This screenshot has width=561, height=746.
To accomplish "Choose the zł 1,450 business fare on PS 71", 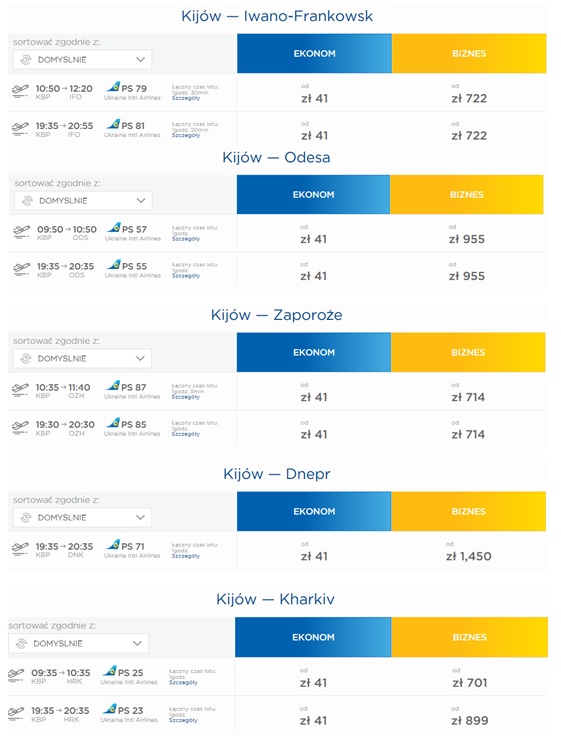I will coord(469,556).
